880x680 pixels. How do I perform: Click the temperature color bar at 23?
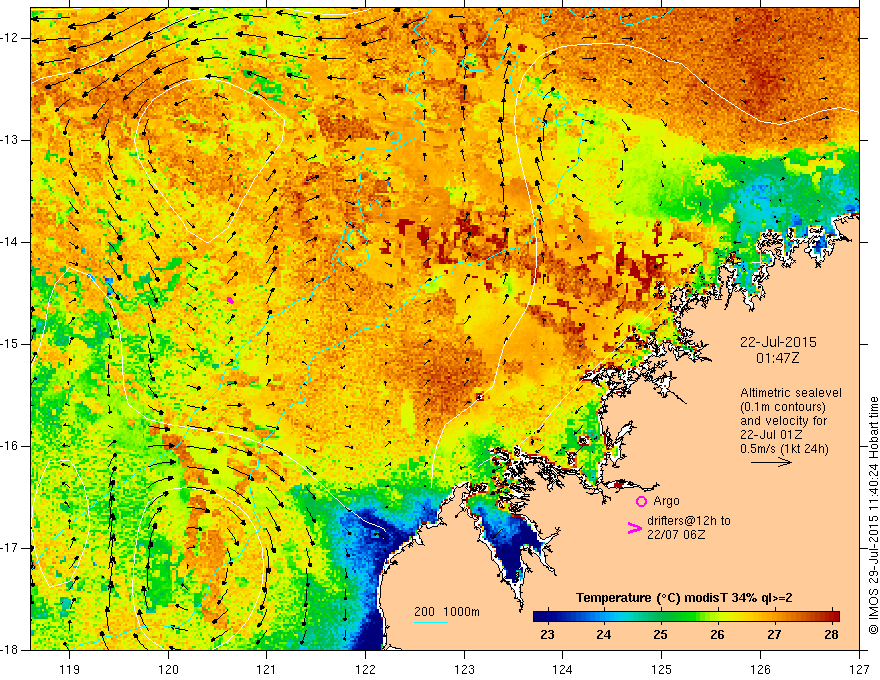coord(547,617)
